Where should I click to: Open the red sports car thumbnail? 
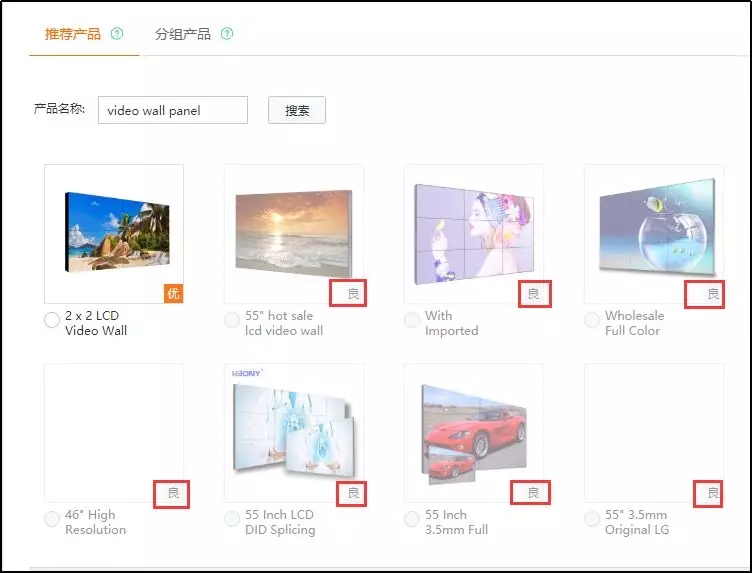coord(474,434)
